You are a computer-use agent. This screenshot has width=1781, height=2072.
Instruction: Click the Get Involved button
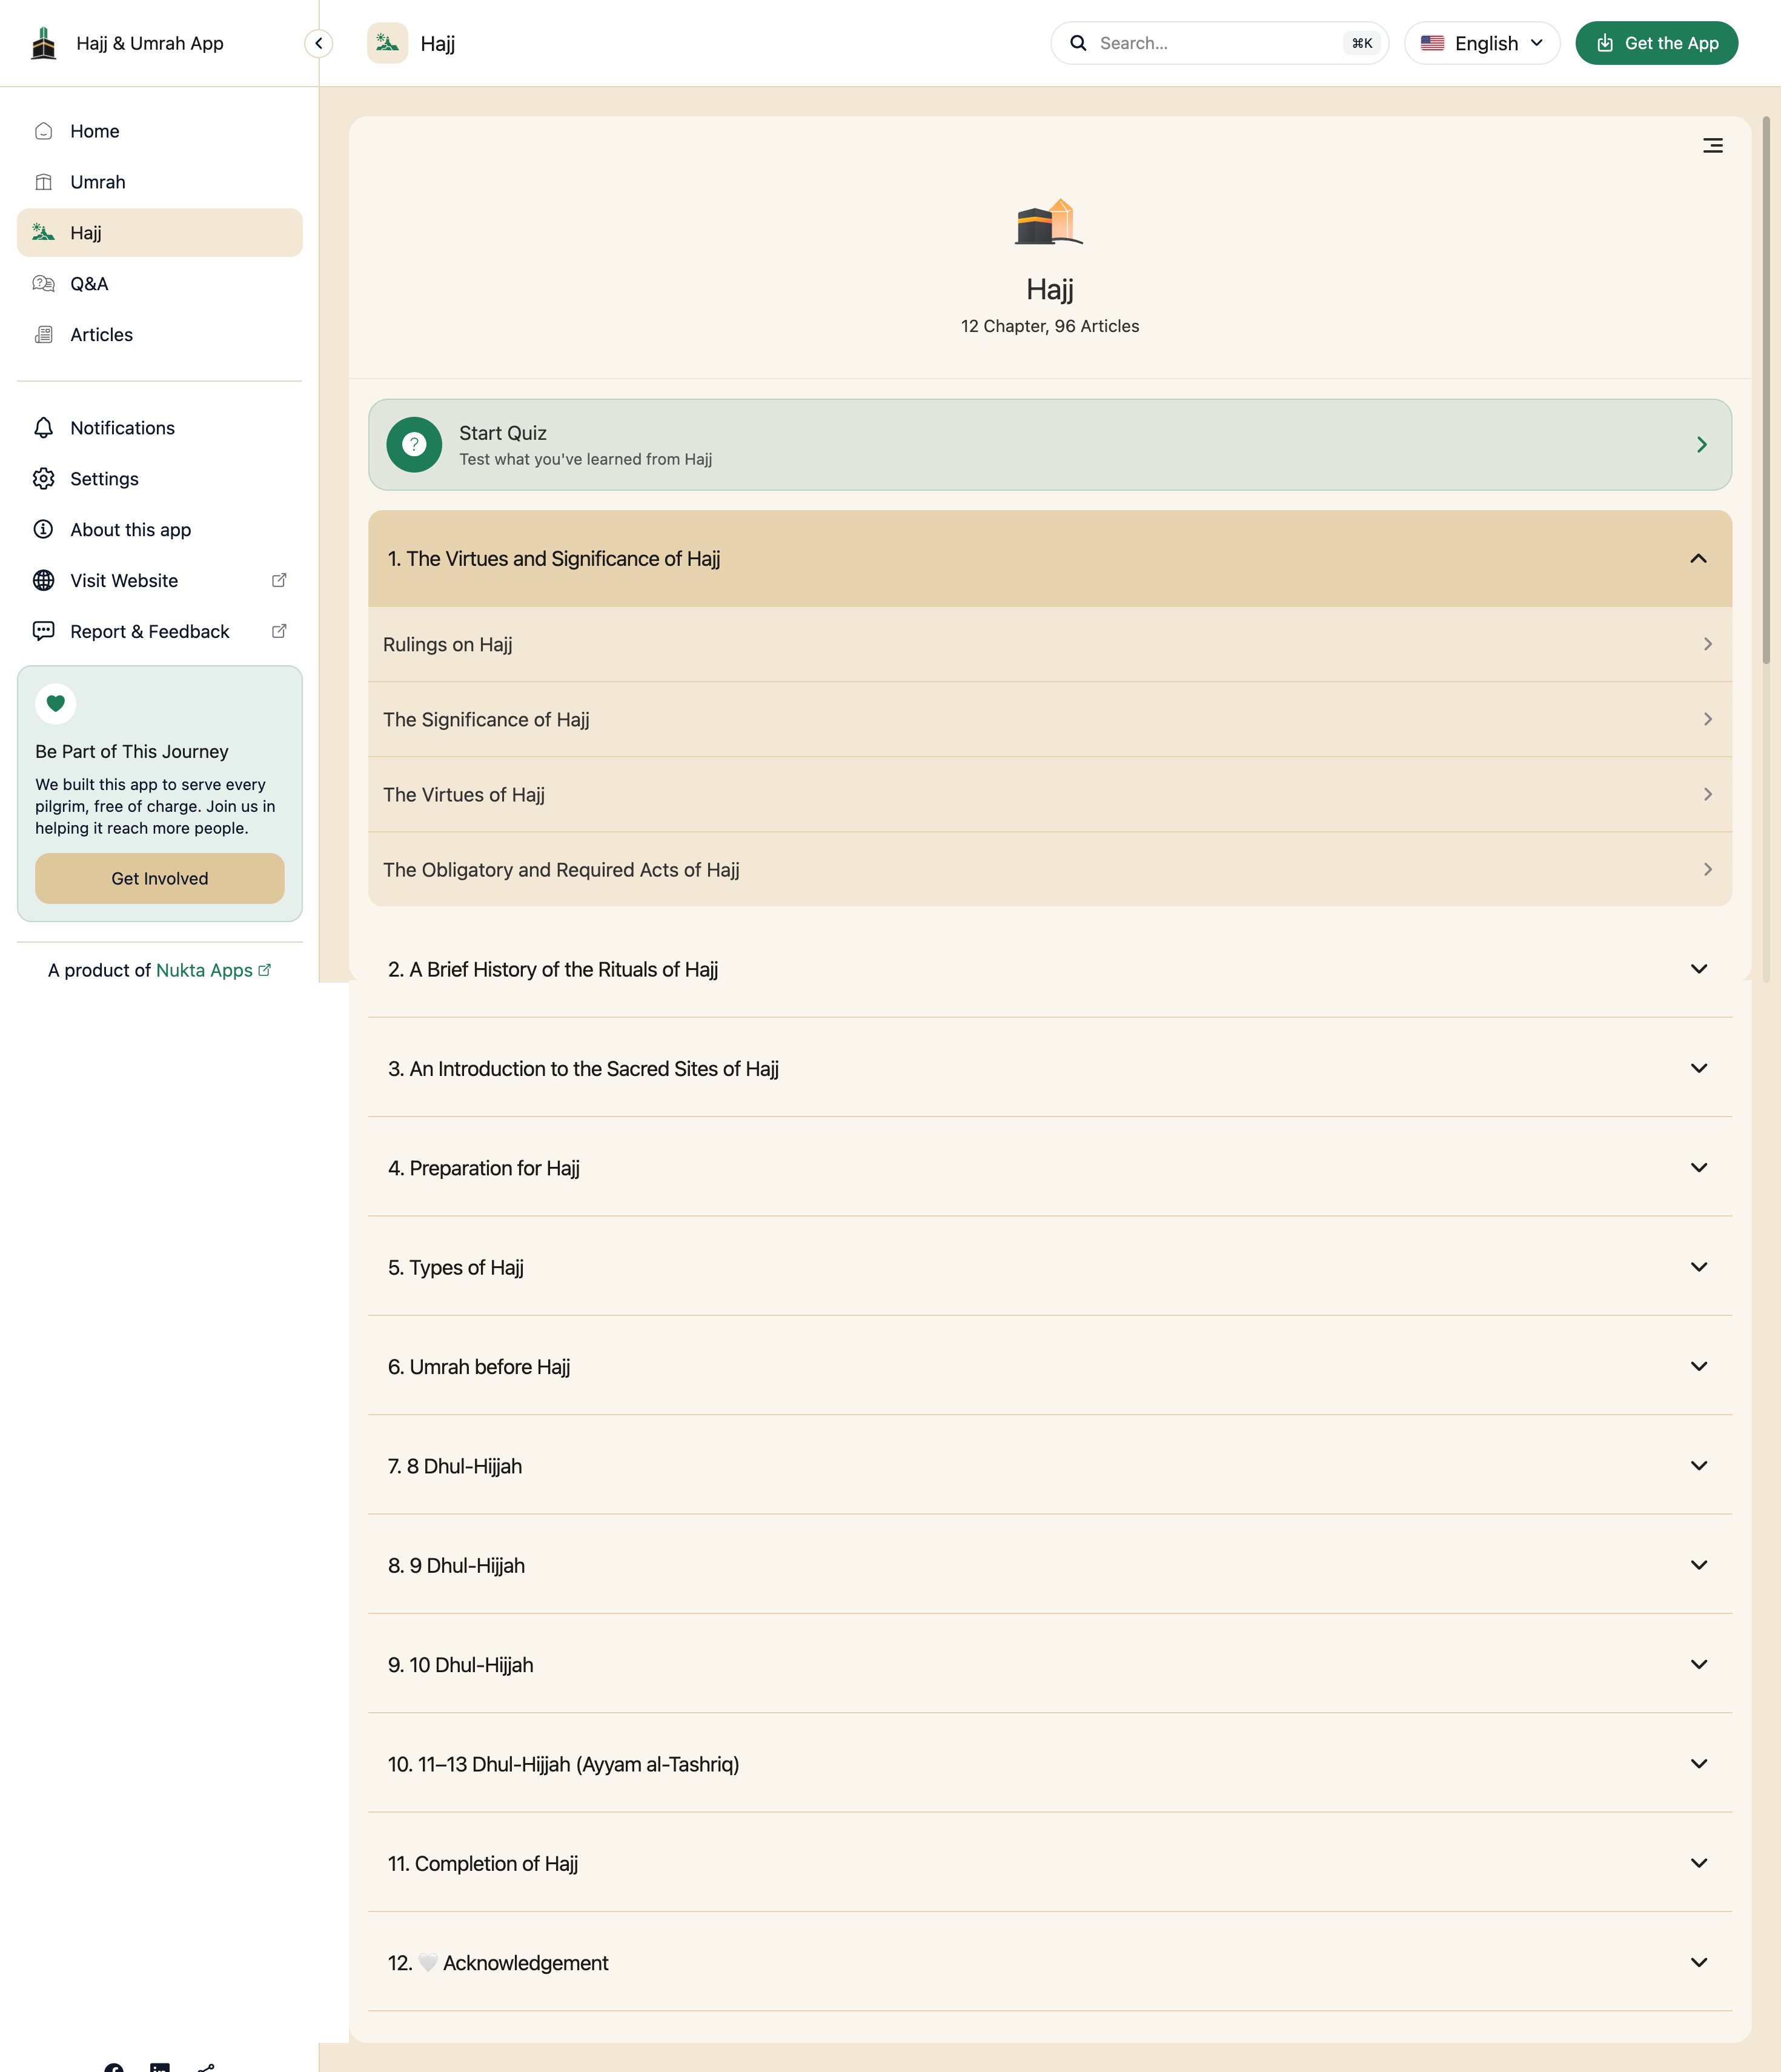coord(160,879)
